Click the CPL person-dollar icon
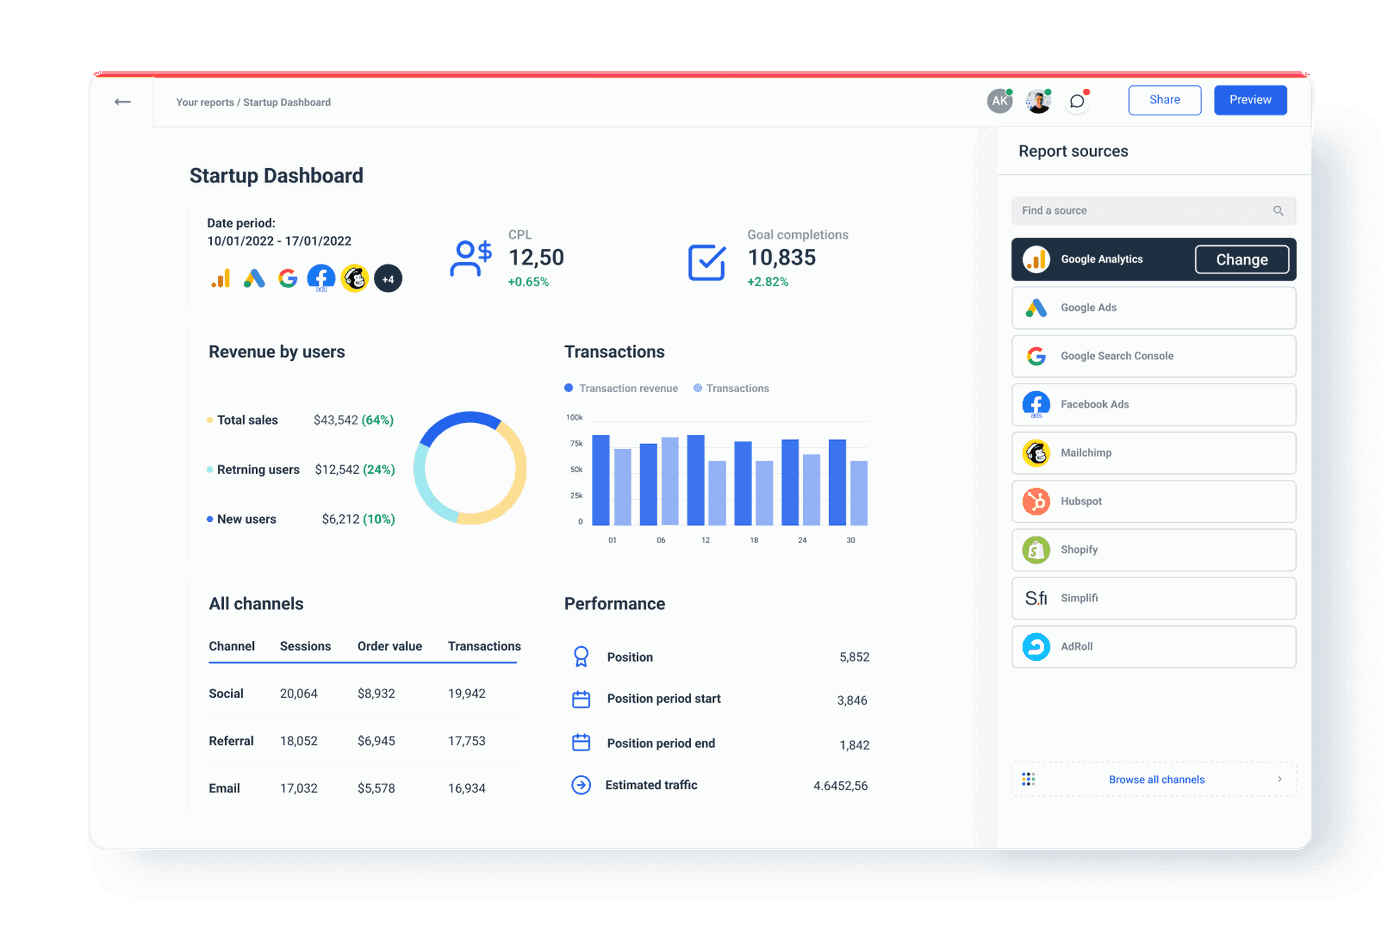Viewport: 1400px width, 927px height. (470, 257)
